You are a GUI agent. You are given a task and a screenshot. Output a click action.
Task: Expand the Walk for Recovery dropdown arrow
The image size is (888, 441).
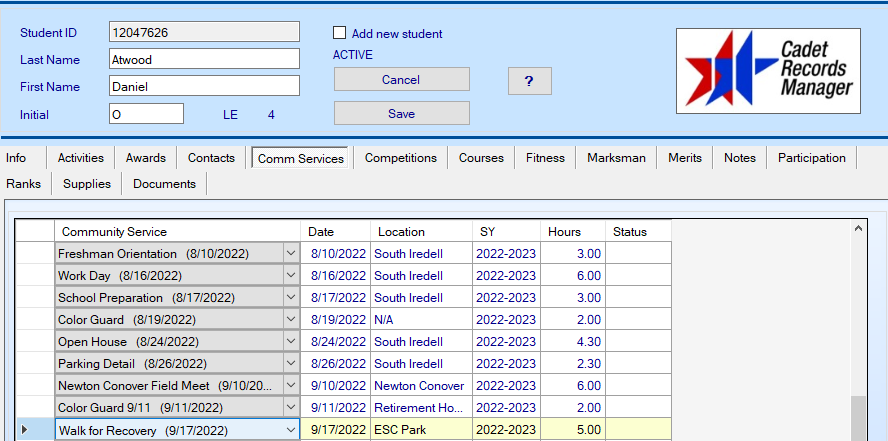(x=291, y=430)
